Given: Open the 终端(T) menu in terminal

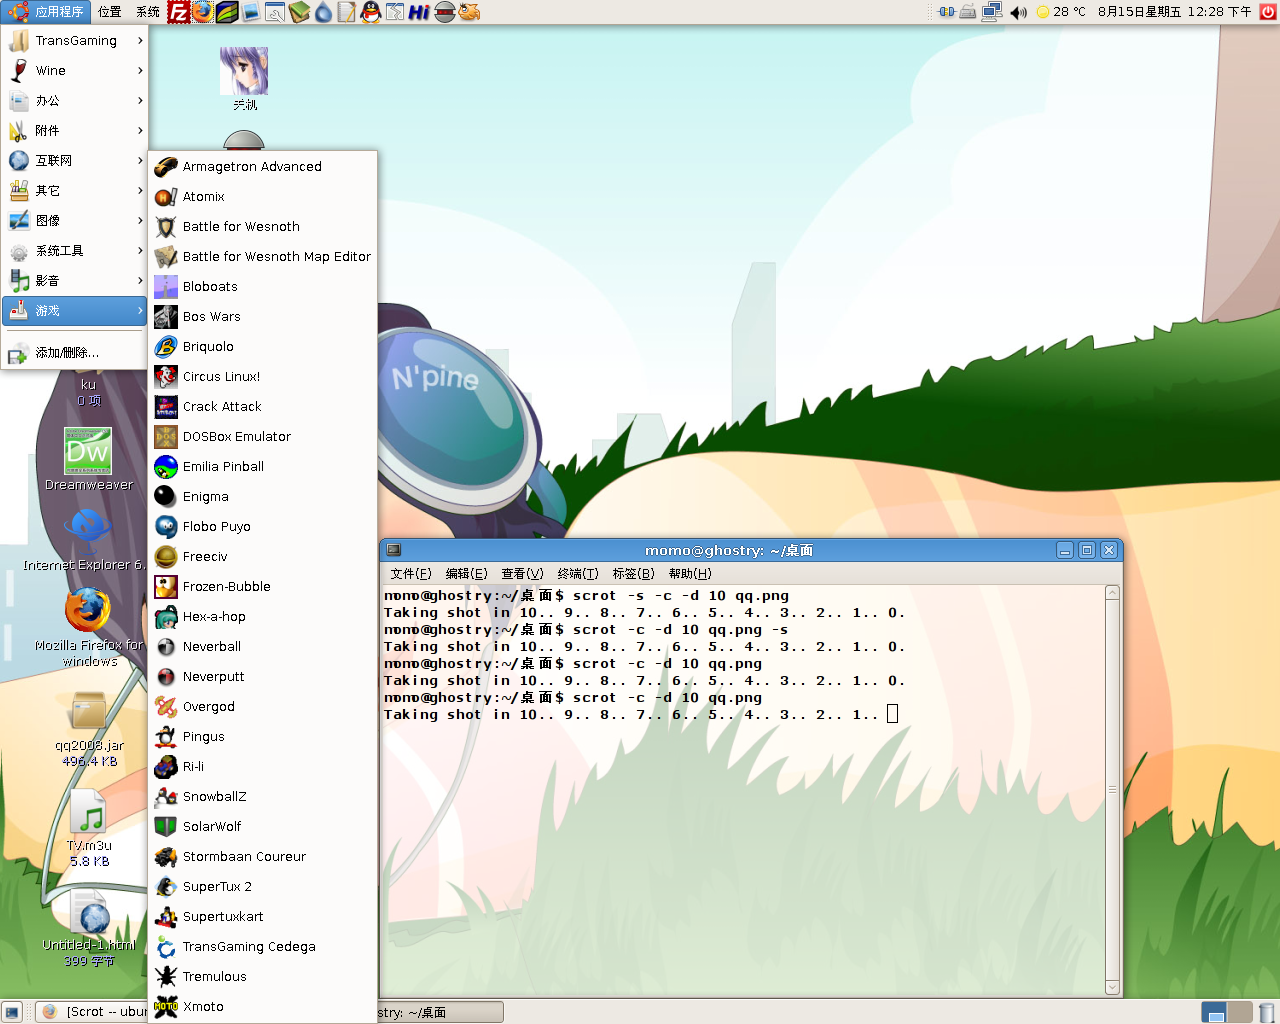Looking at the screenshot, I should click(578, 574).
